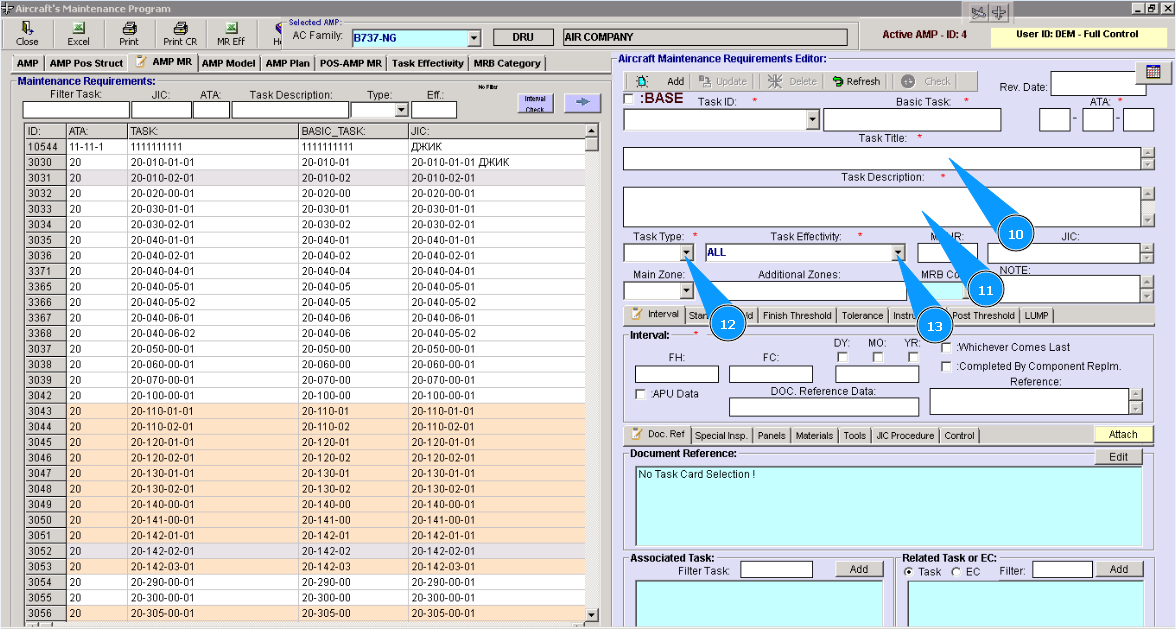
Task: Click the Add task icon in editor
Action: pyautogui.click(x=643, y=82)
